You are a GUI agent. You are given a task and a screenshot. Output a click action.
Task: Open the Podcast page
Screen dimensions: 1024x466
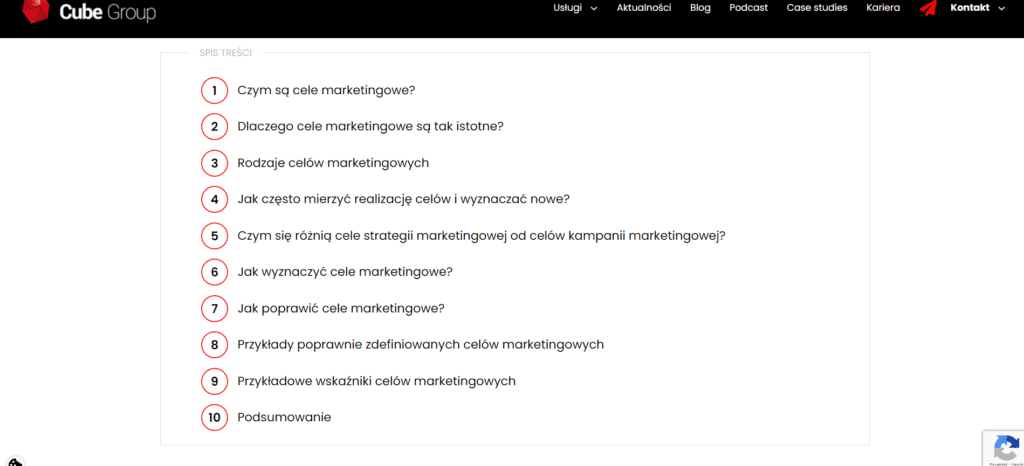[x=748, y=8]
